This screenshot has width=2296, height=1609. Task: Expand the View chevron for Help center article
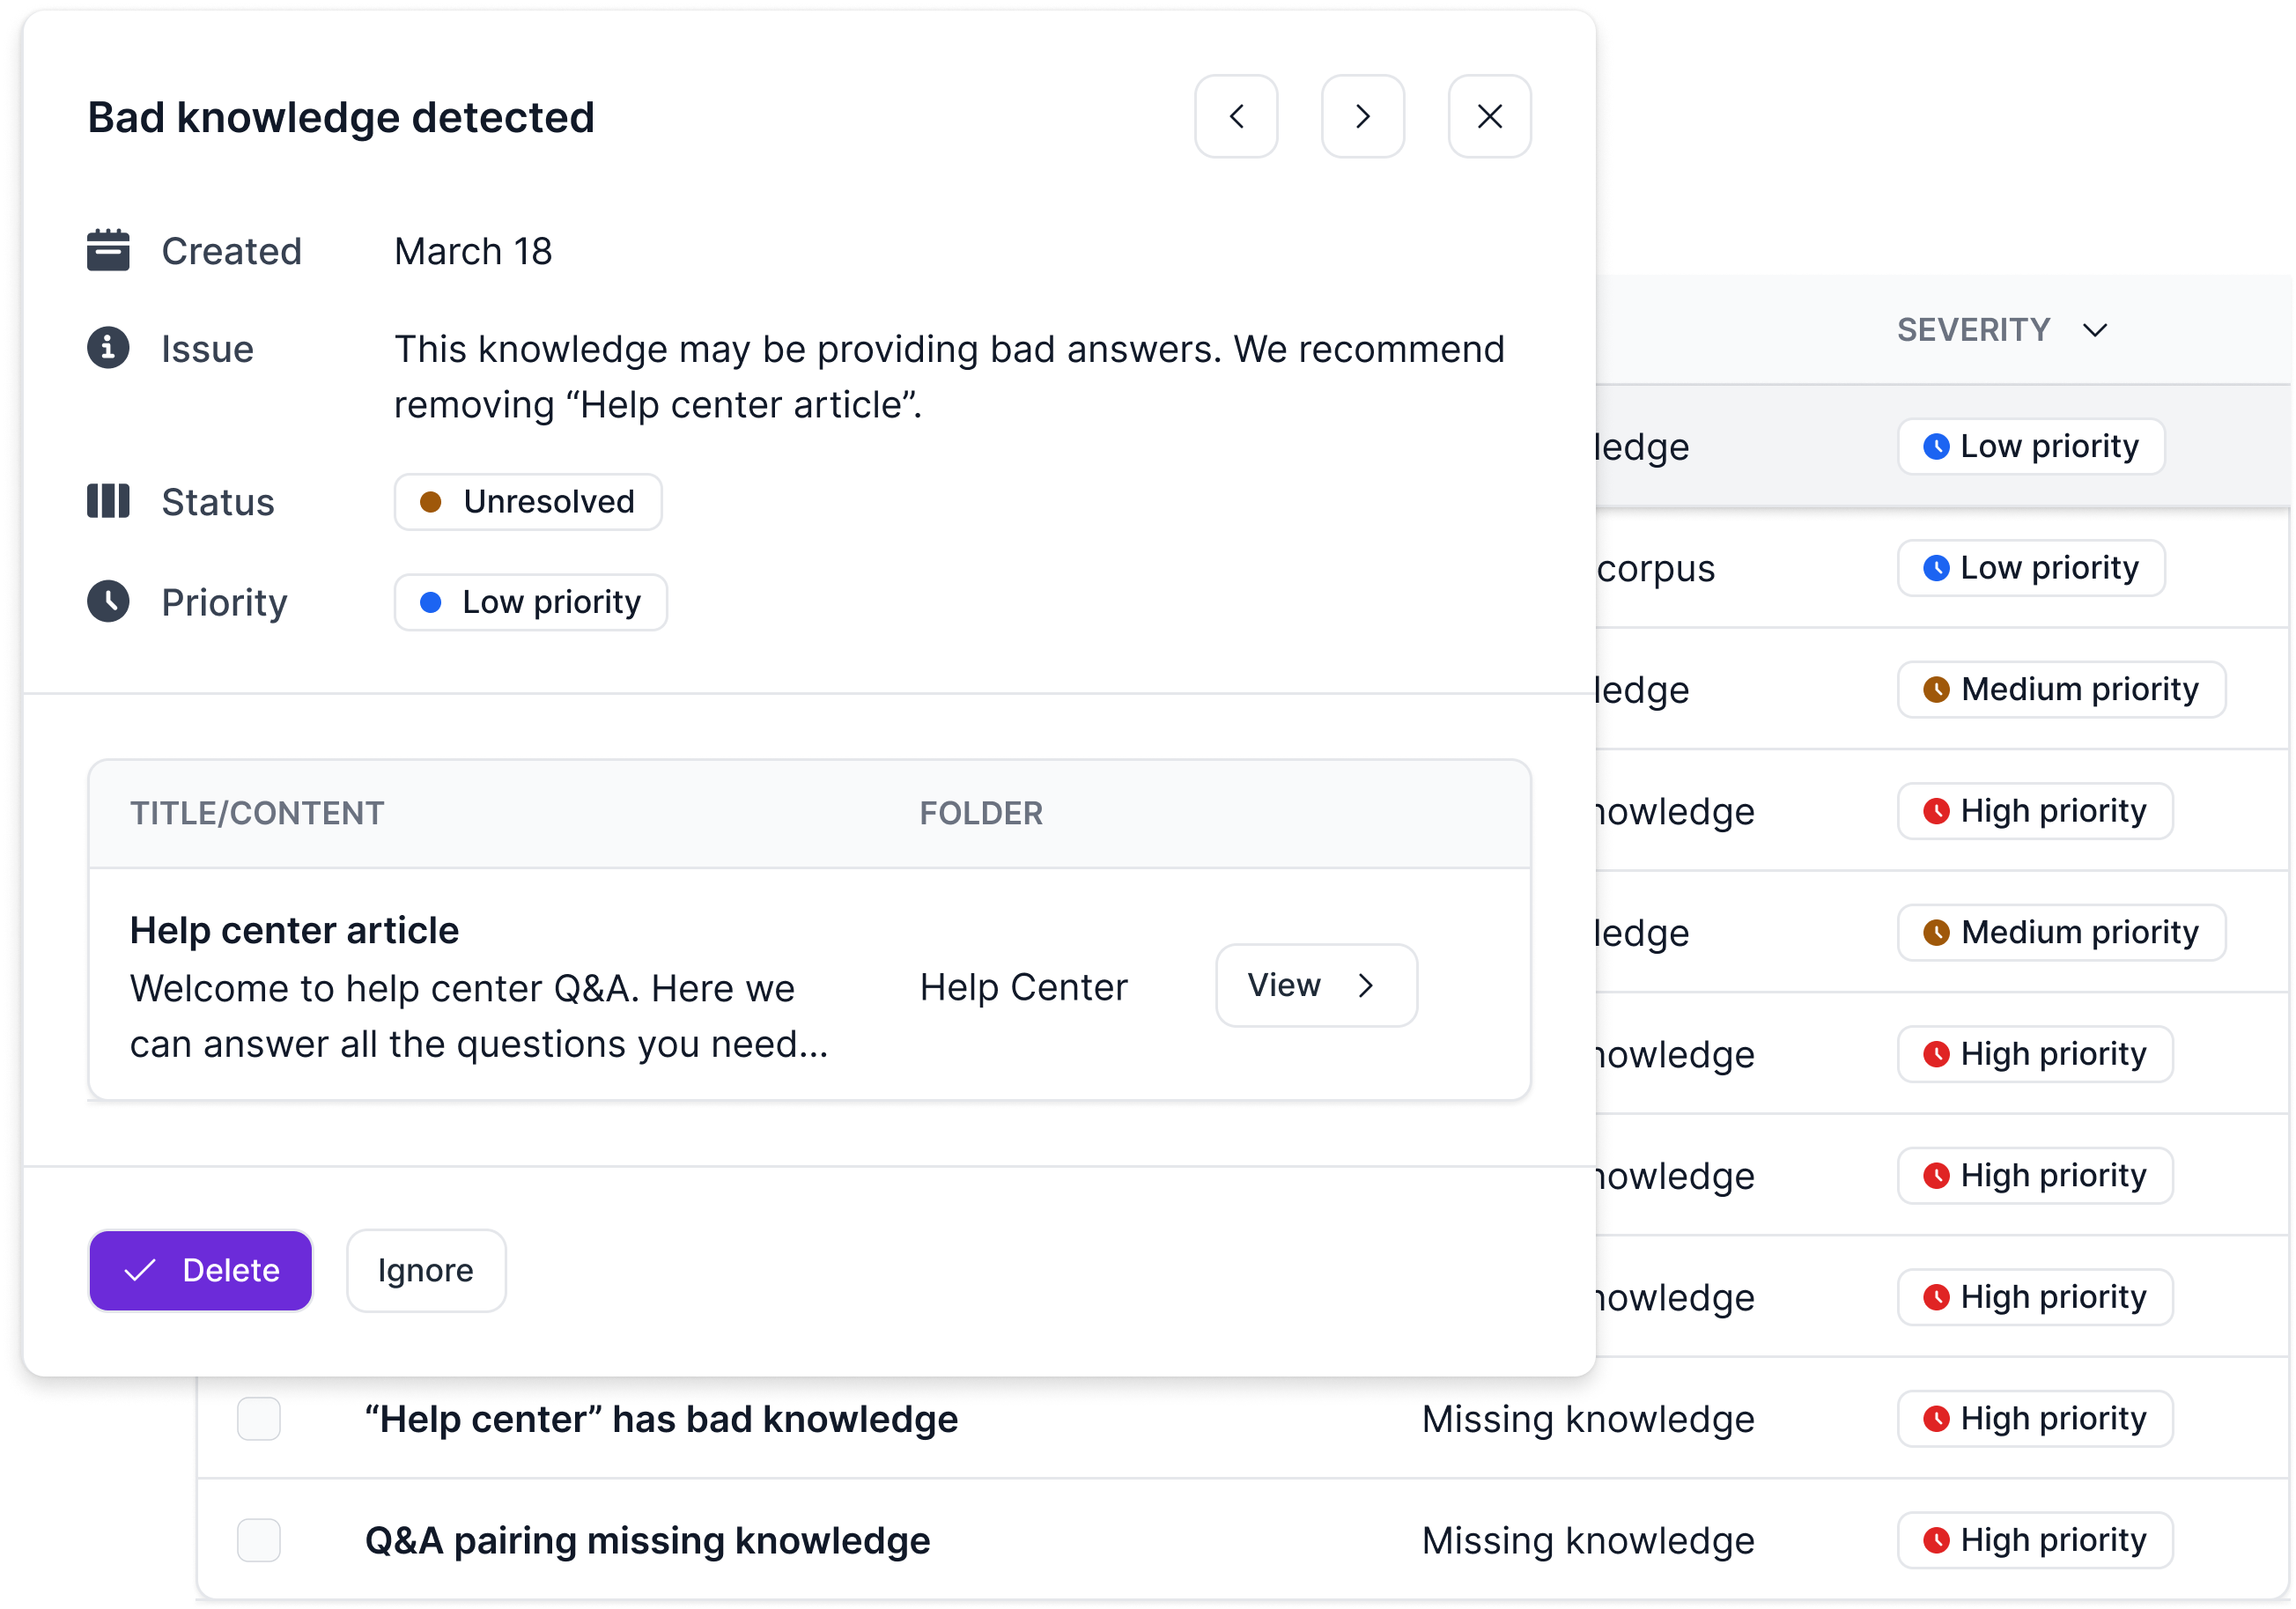(1369, 985)
